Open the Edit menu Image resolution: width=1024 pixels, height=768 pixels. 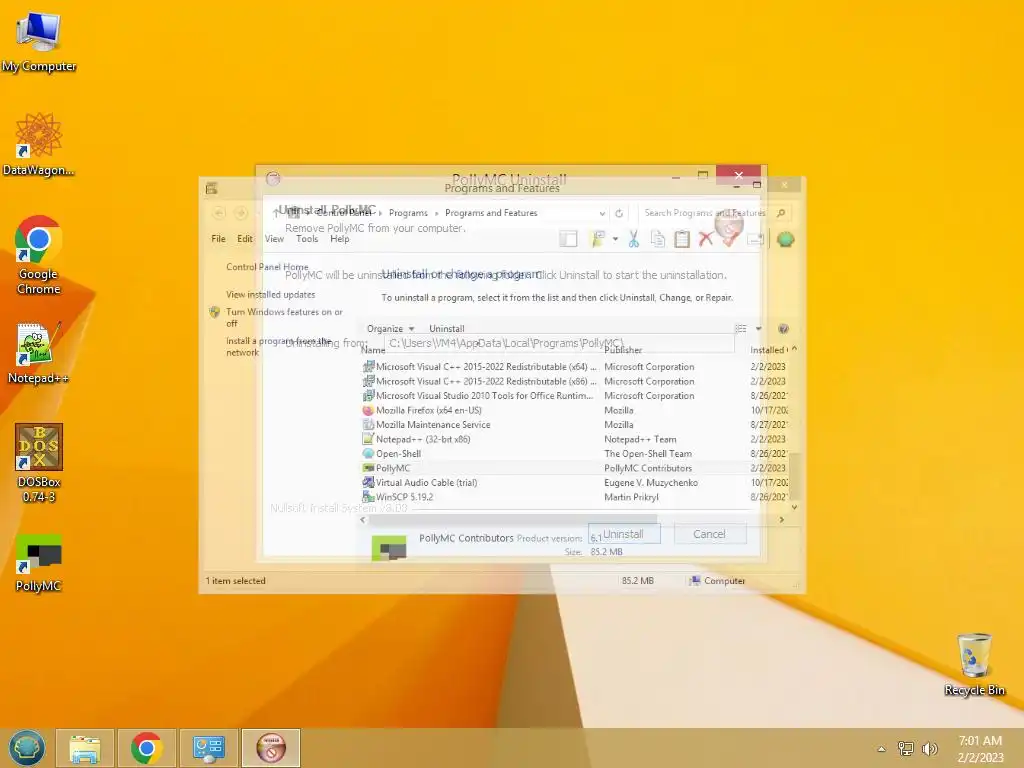(245, 239)
